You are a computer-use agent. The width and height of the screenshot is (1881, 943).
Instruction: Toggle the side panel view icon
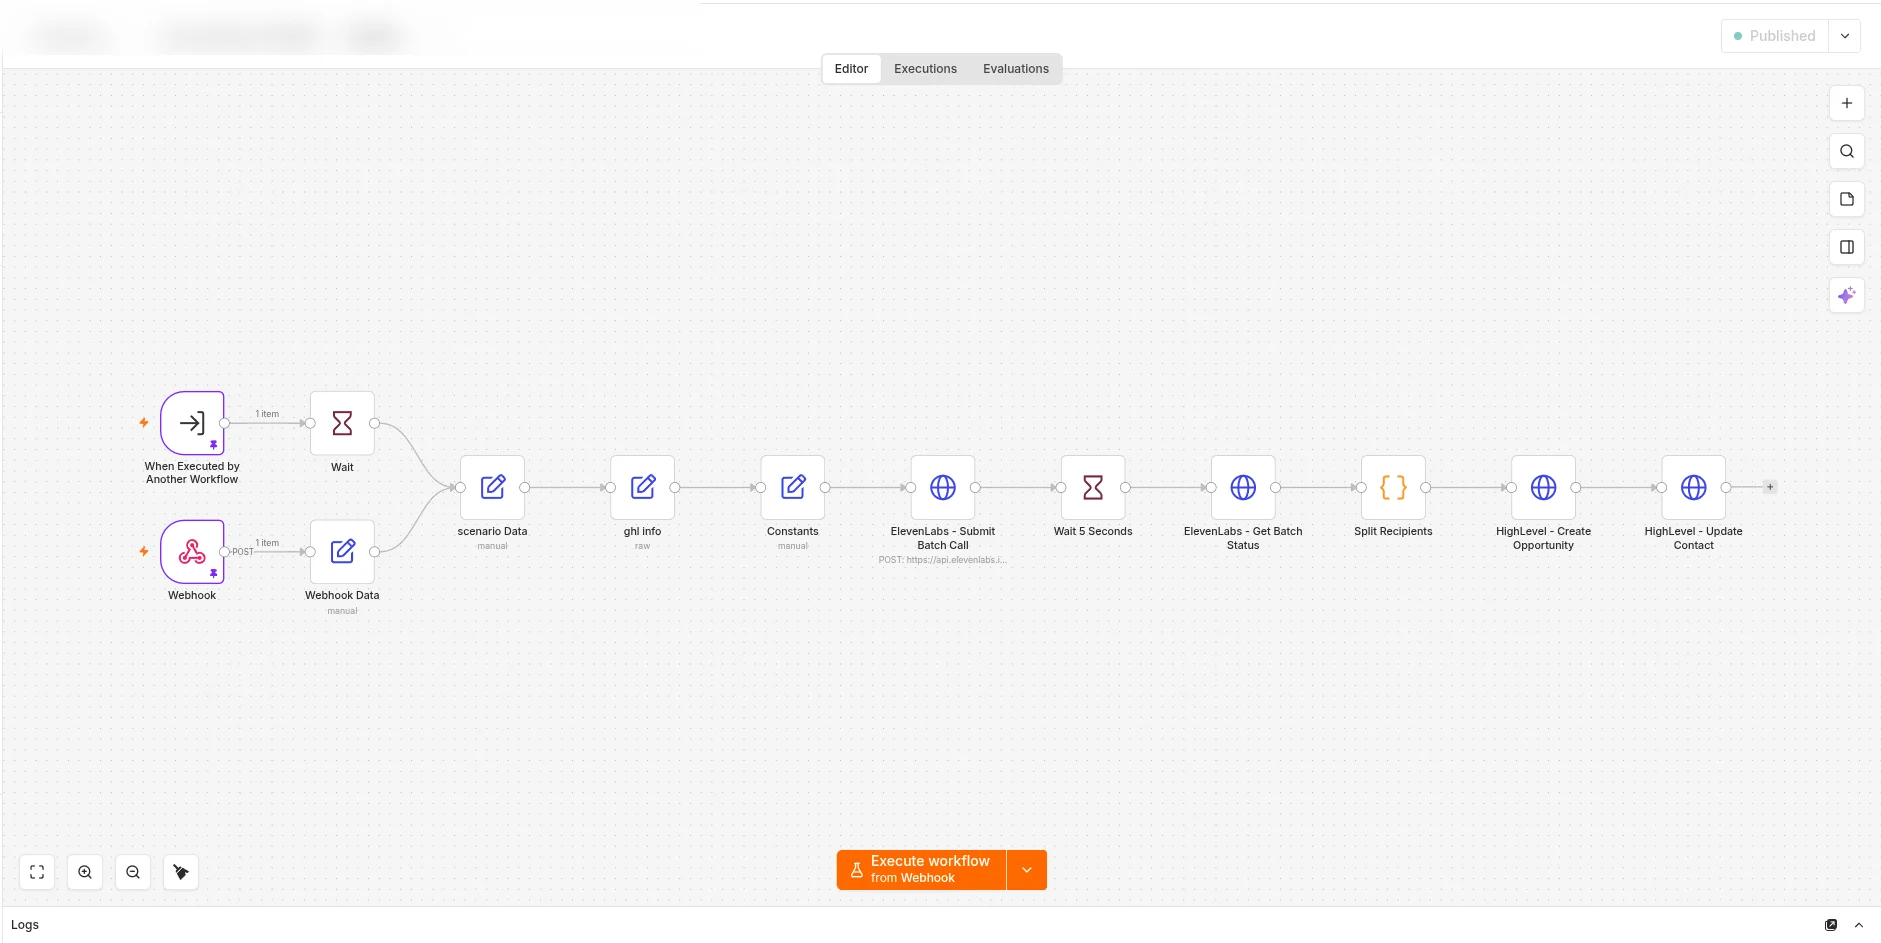pyautogui.click(x=1847, y=247)
